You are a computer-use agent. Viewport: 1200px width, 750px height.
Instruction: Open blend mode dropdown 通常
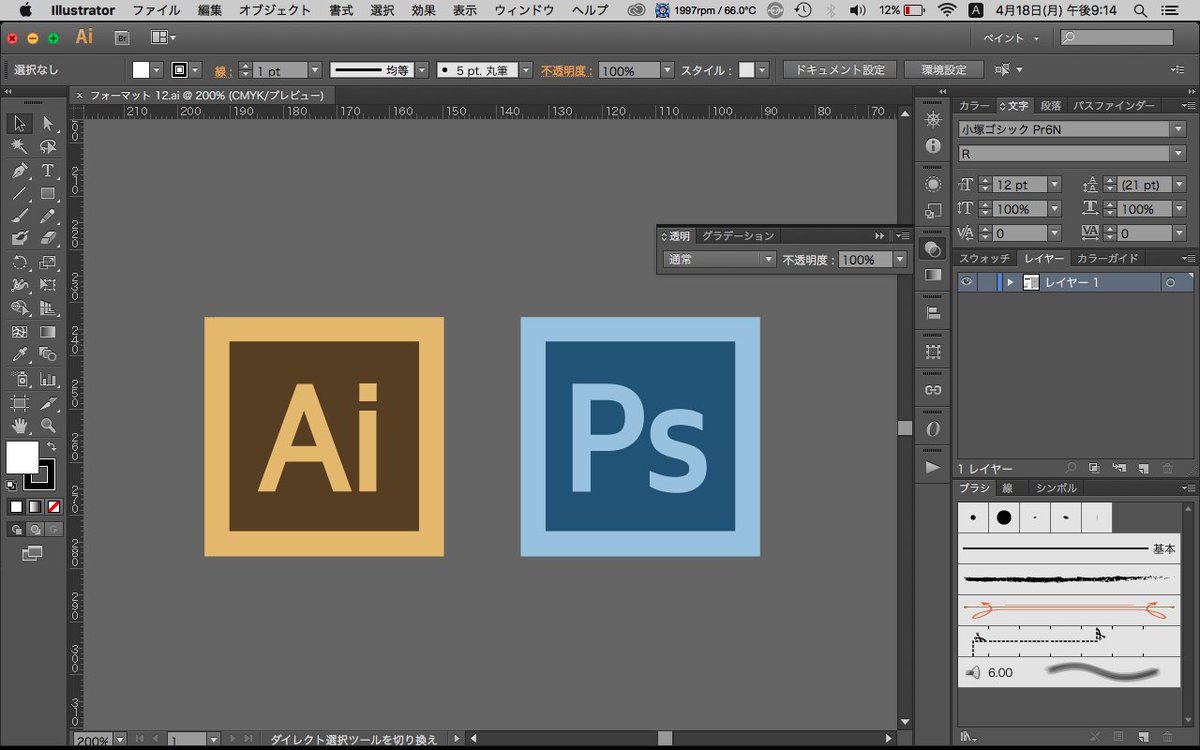pos(769,259)
